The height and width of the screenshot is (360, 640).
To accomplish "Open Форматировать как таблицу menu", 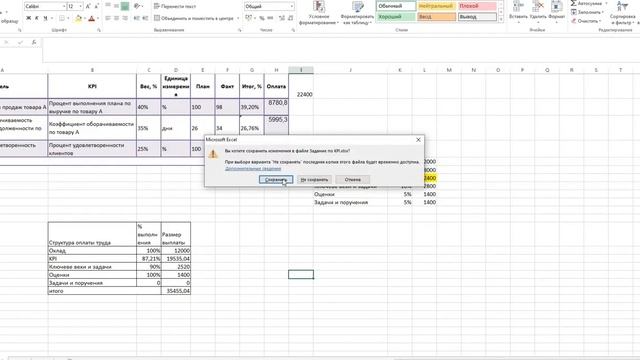I will pyautogui.click(x=358, y=13).
